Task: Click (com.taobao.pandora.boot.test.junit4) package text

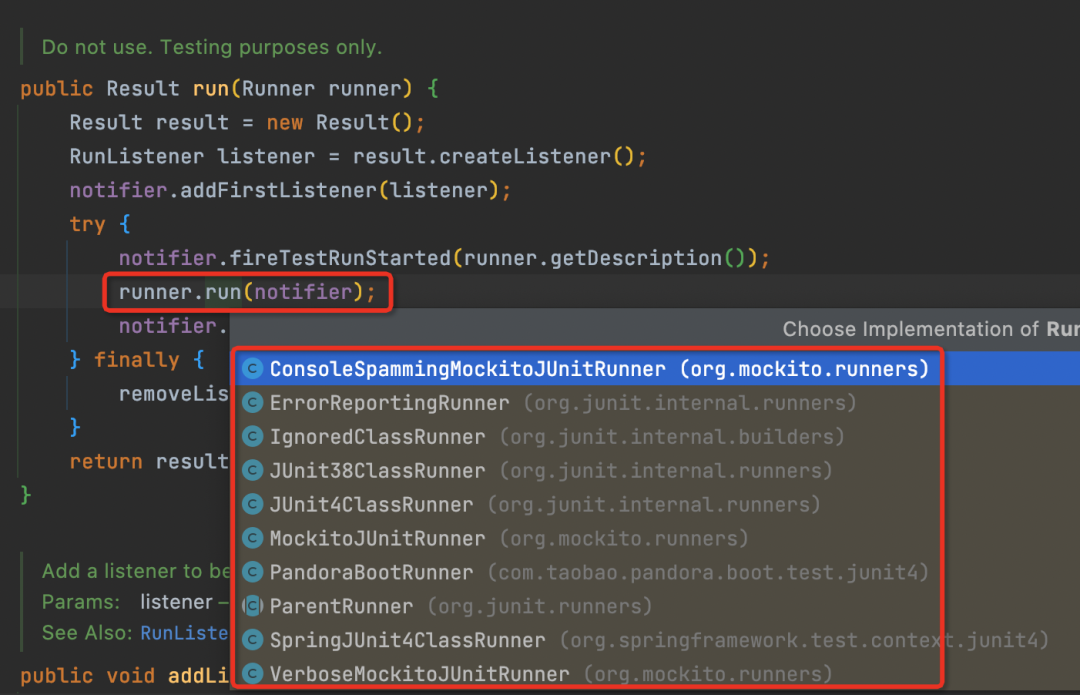Action: pyautogui.click(x=708, y=572)
